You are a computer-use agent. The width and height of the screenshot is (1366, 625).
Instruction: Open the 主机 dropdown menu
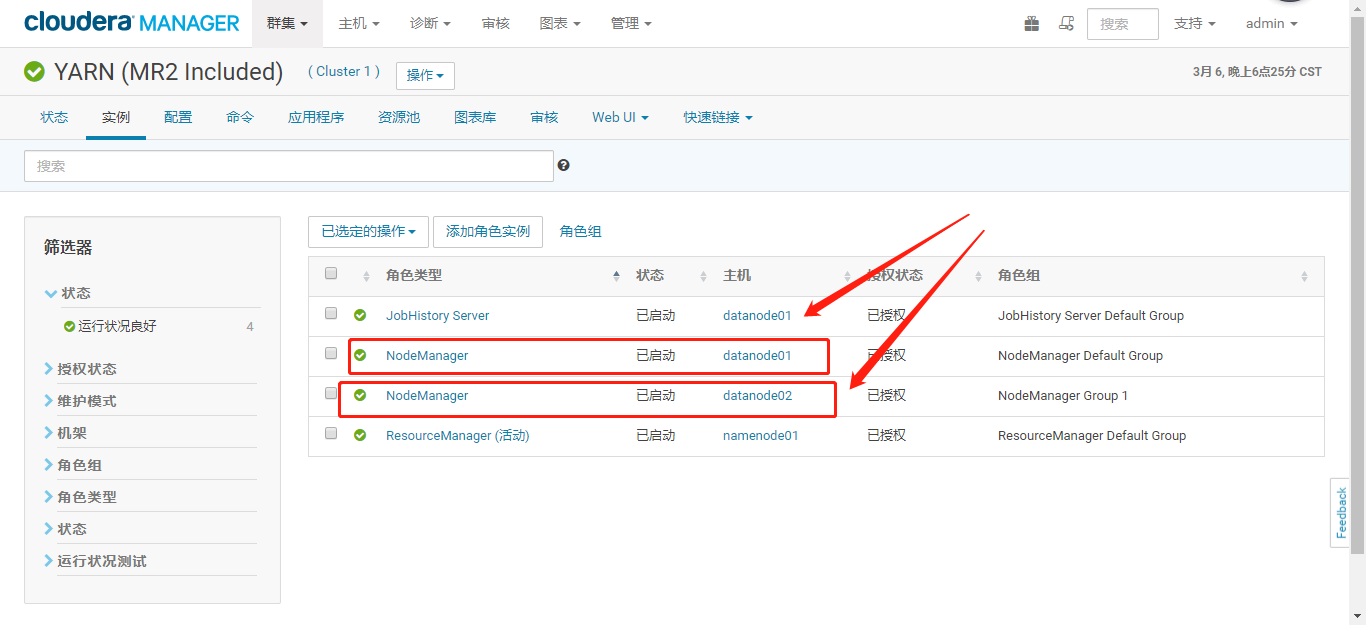(x=359, y=23)
